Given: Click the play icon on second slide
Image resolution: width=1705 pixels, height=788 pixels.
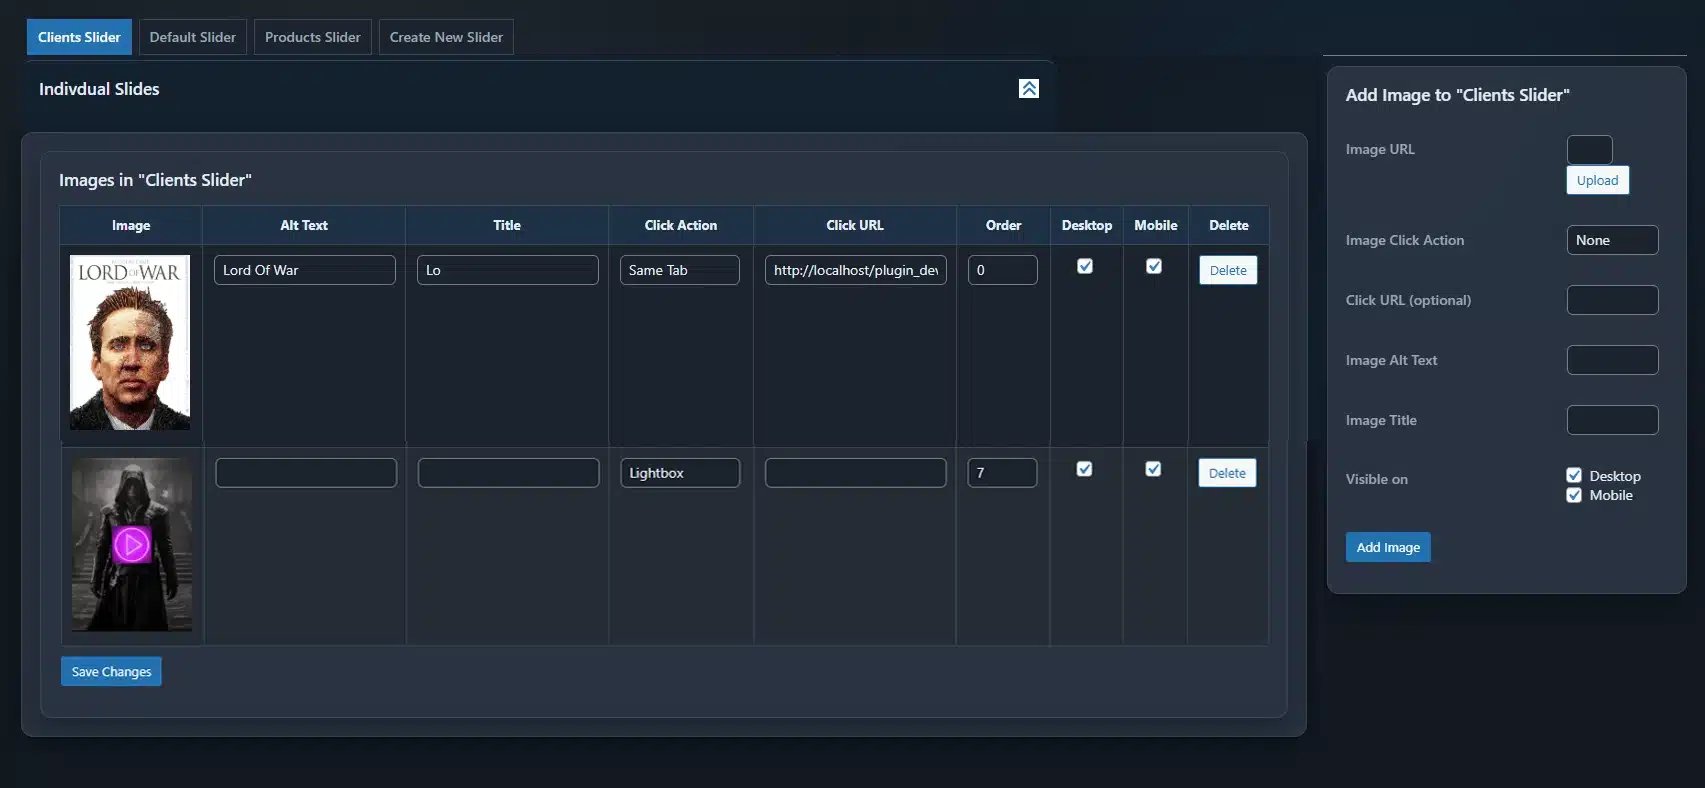Looking at the screenshot, I should coord(132,545).
